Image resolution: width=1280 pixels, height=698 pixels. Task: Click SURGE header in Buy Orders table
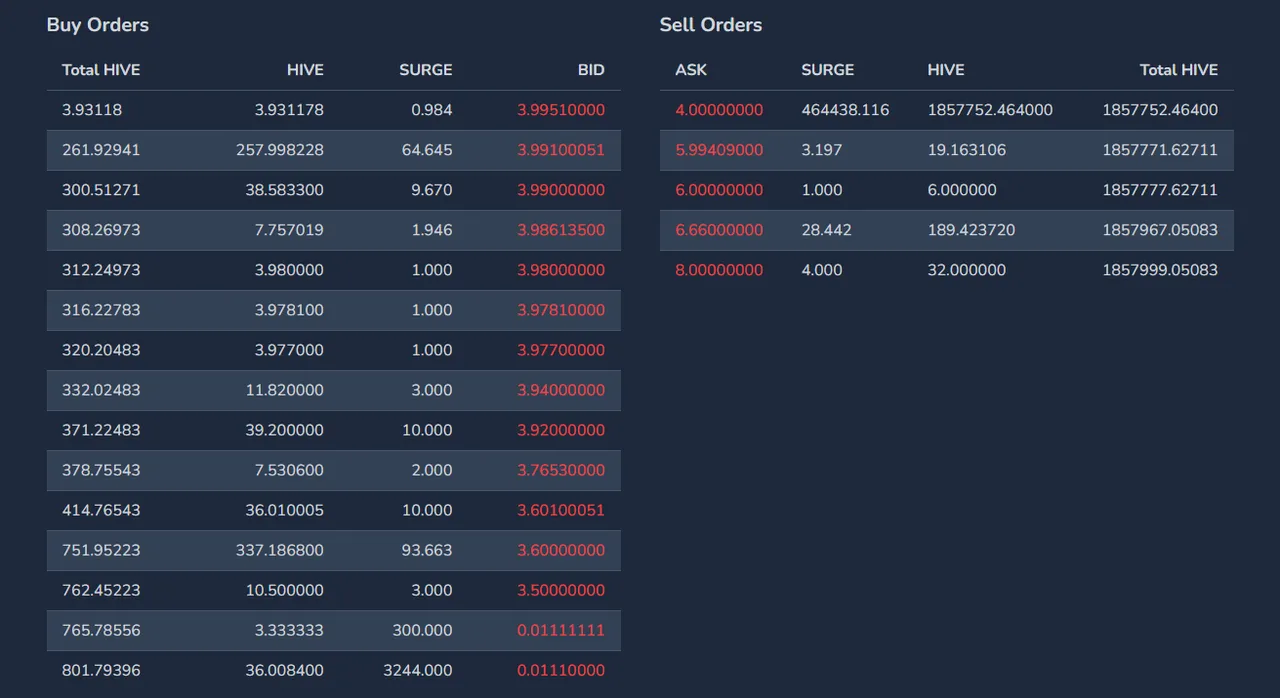coord(426,70)
